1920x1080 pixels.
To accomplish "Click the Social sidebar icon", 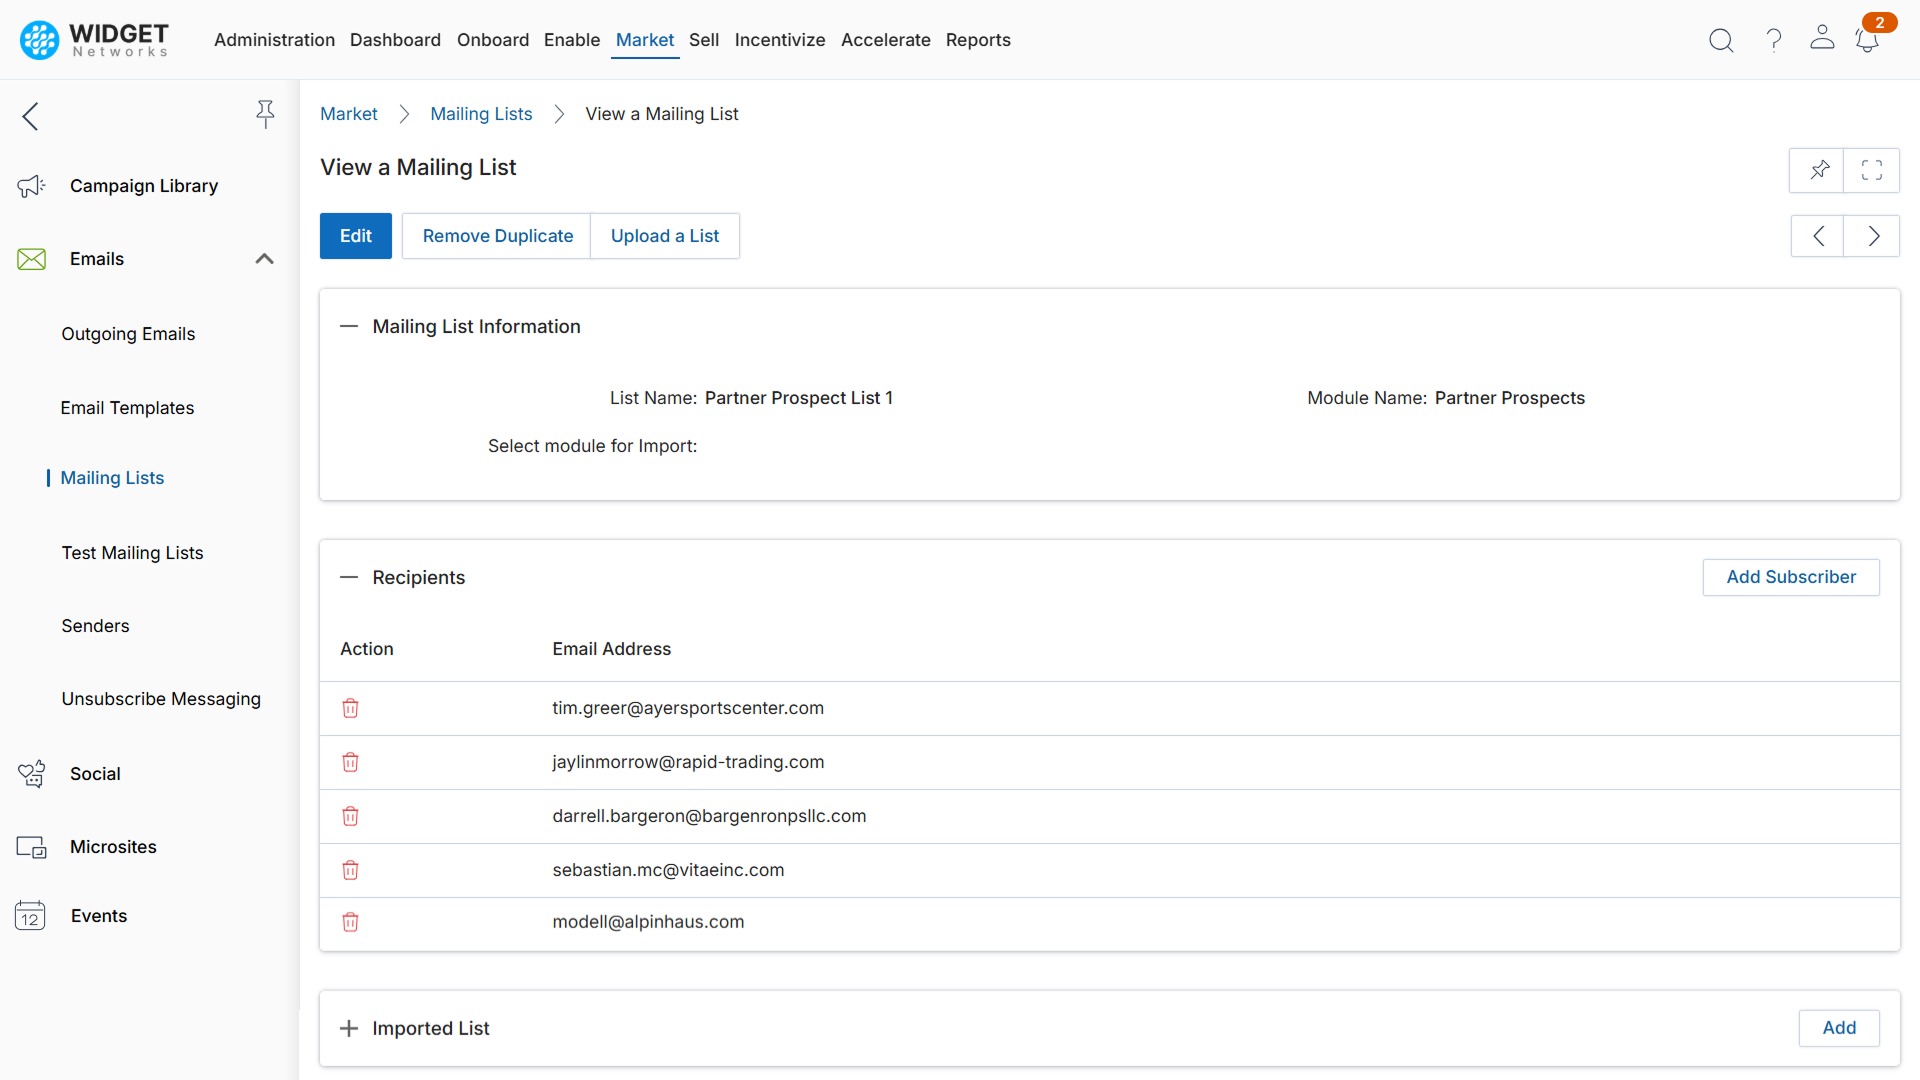I will point(31,773).
